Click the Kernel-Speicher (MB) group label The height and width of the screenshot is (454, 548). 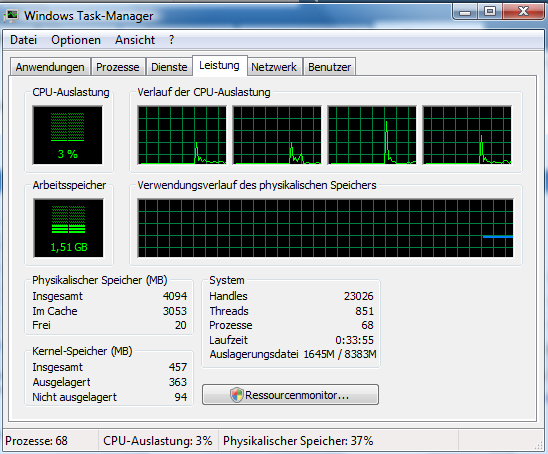pyautogui.click(x=82, y=351)
